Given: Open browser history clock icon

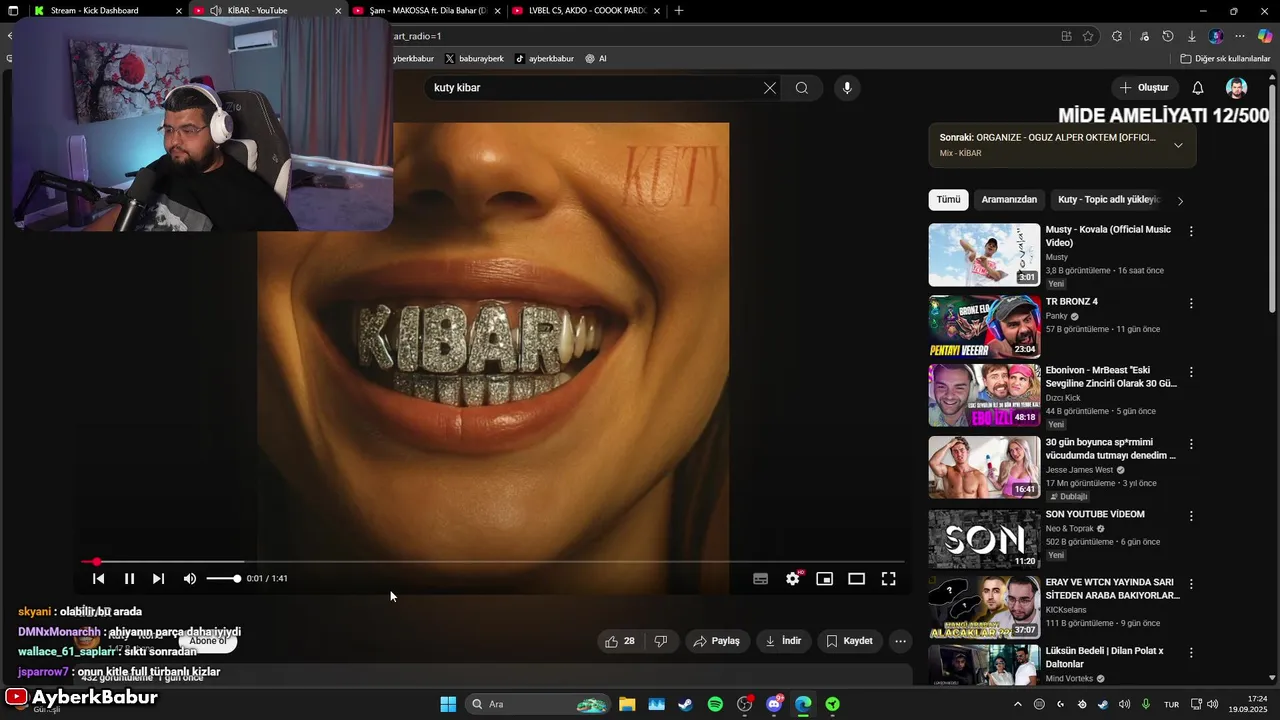Looking at the screenshot, I should [x=1168, y=36].
